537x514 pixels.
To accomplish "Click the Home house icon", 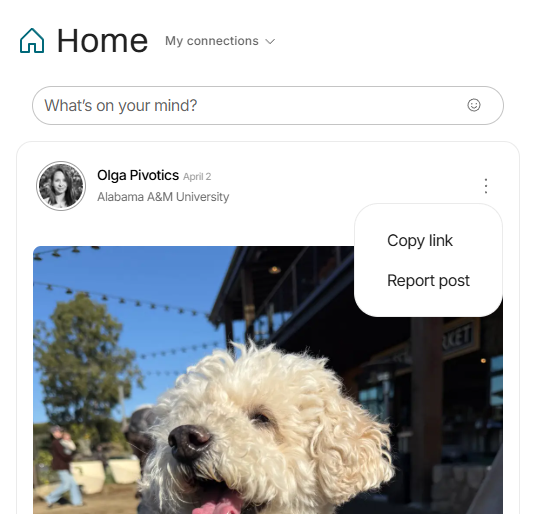I will (32, 41).
